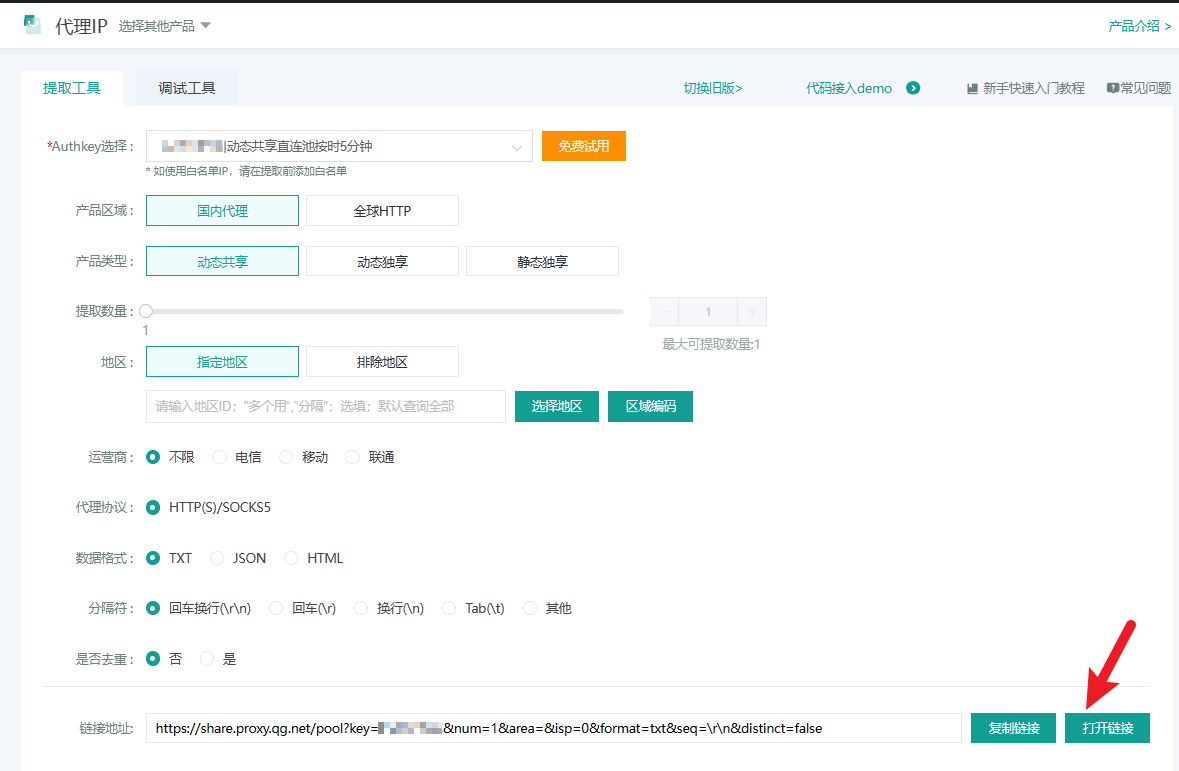Click the 代理IP logo icon

[x=33, y=26]
